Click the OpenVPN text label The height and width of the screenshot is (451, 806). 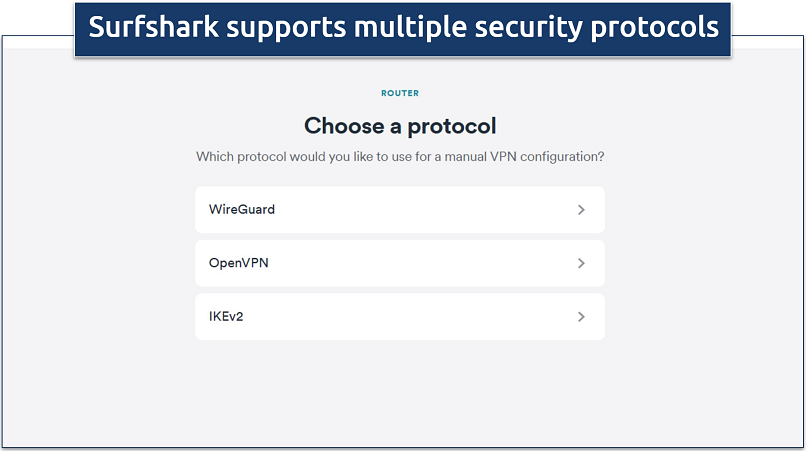(x=238, y=263)
